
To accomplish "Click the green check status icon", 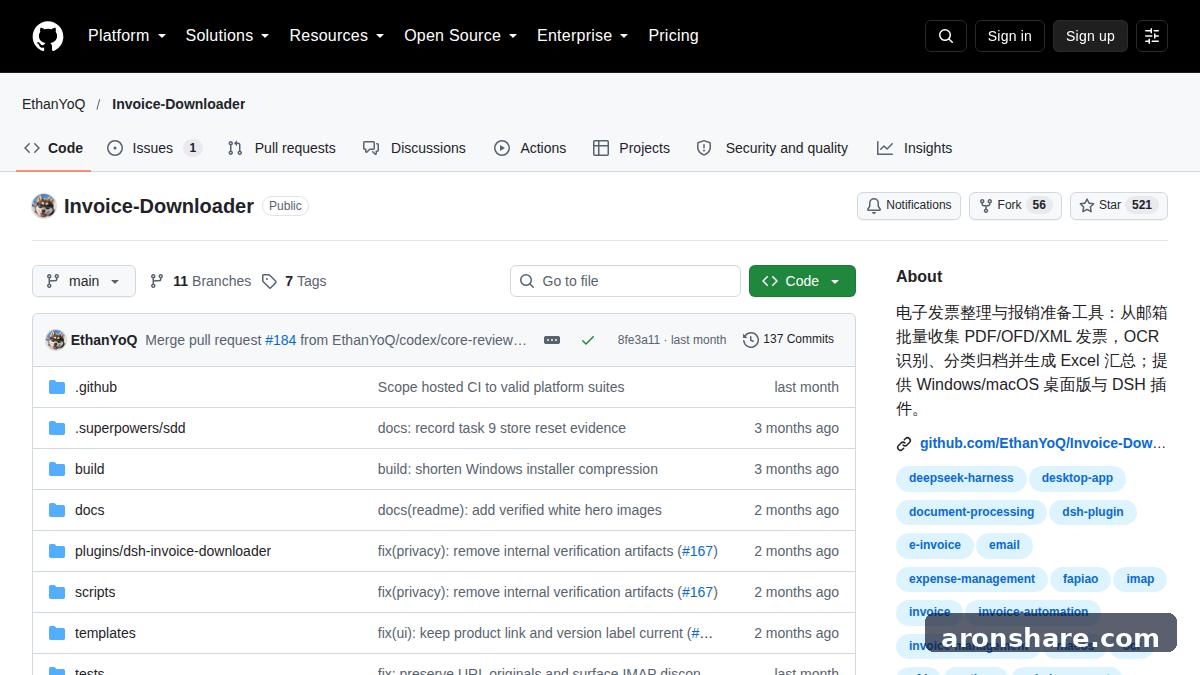I will [x=588, y=340].
